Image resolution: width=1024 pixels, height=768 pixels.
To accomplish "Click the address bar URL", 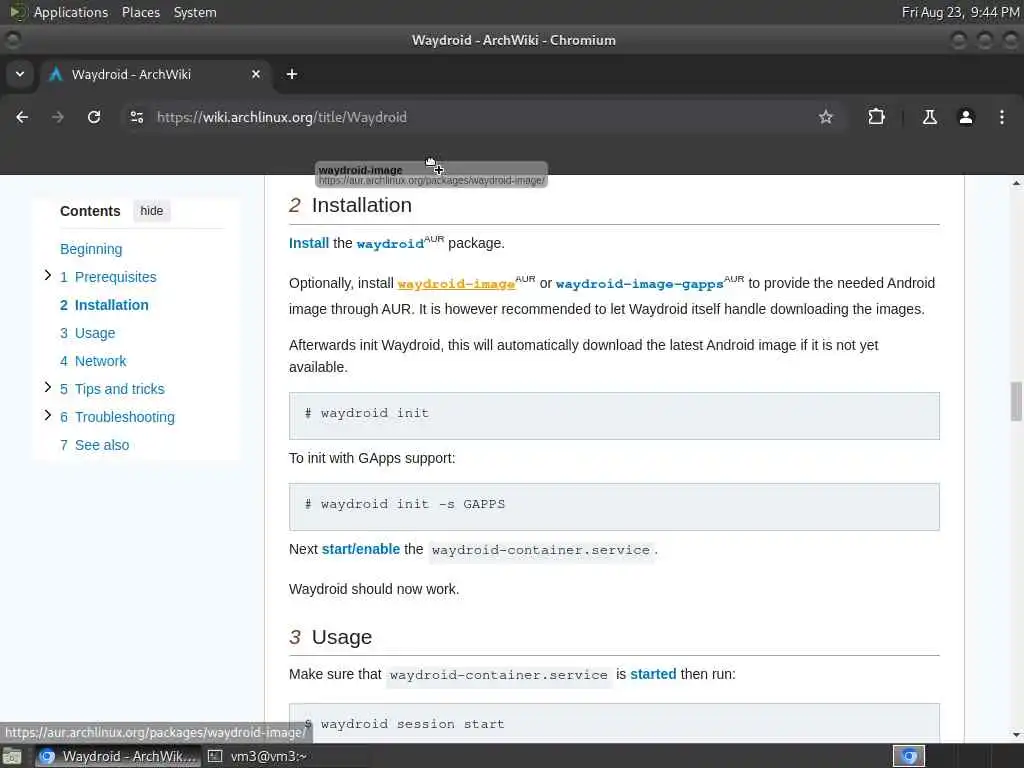I will pyautogui.click(x=281, y=117).
